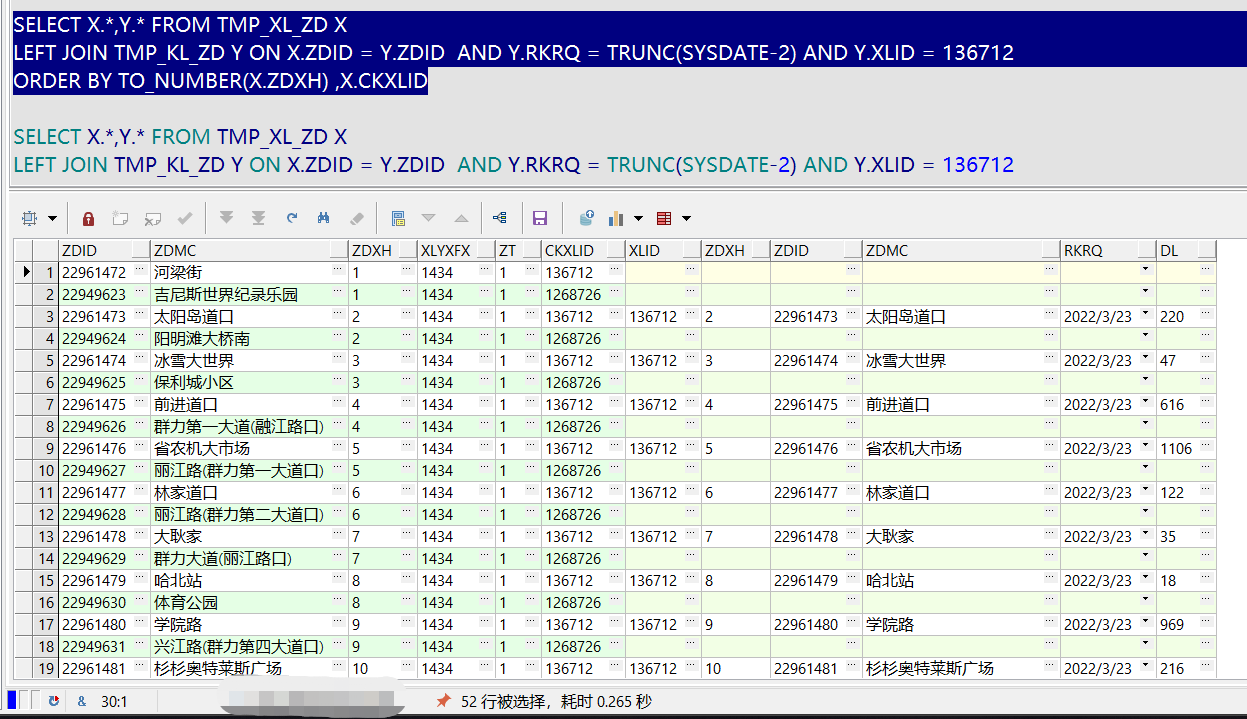The image size is (1247, 719).
Task: Click the linked query tree icon
Action: (x=500, y=218)
